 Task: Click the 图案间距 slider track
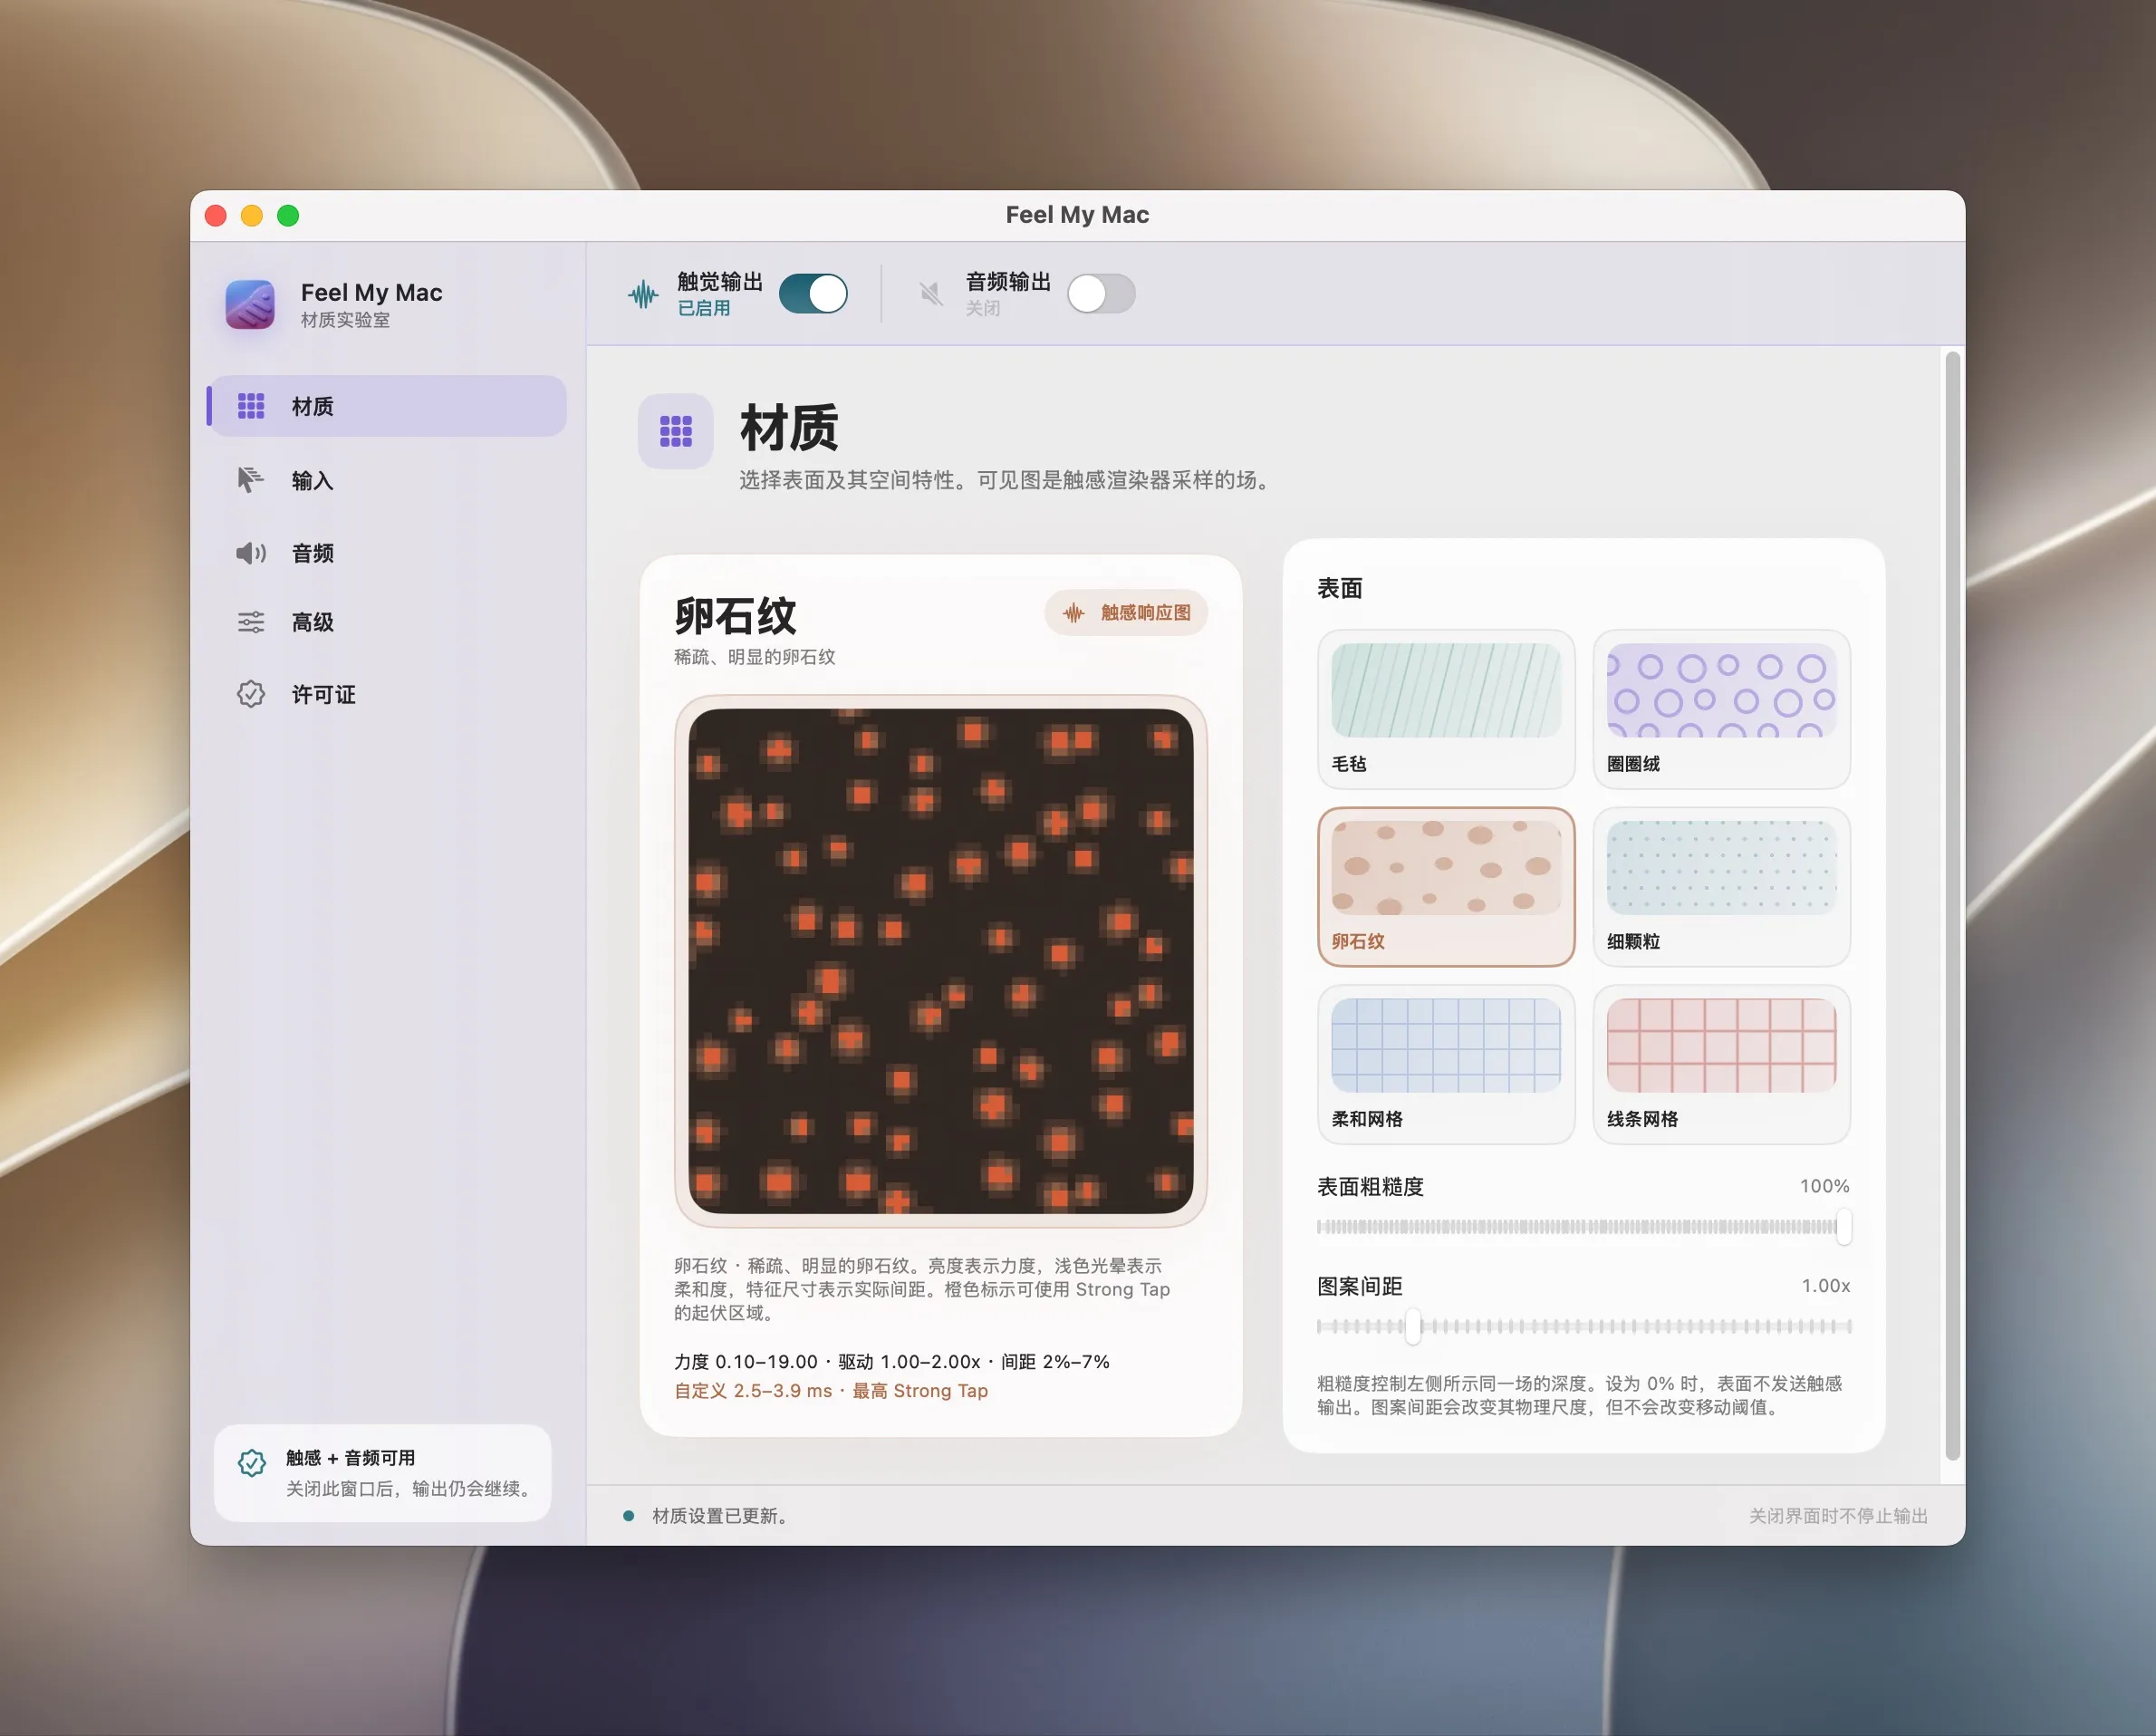pyautogui.click(x=1584, y=1327)
